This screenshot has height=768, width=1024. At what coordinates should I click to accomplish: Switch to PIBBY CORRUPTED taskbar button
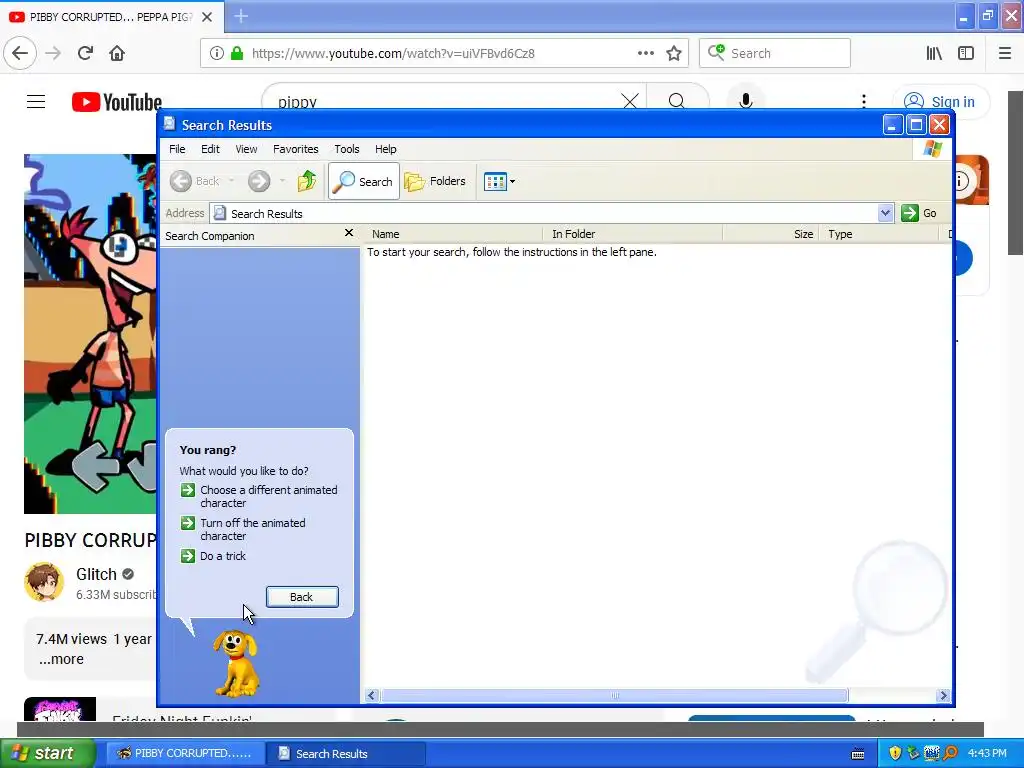[185, 754]
